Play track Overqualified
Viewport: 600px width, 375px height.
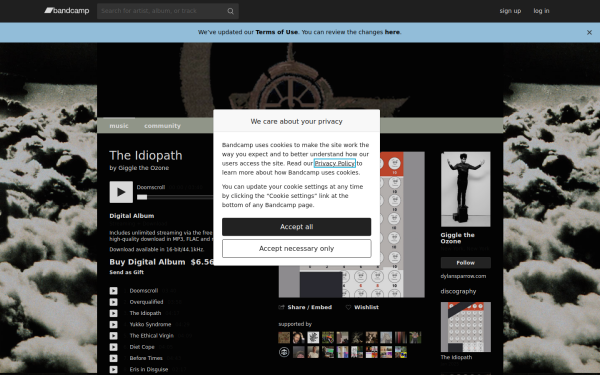[114, 302]
